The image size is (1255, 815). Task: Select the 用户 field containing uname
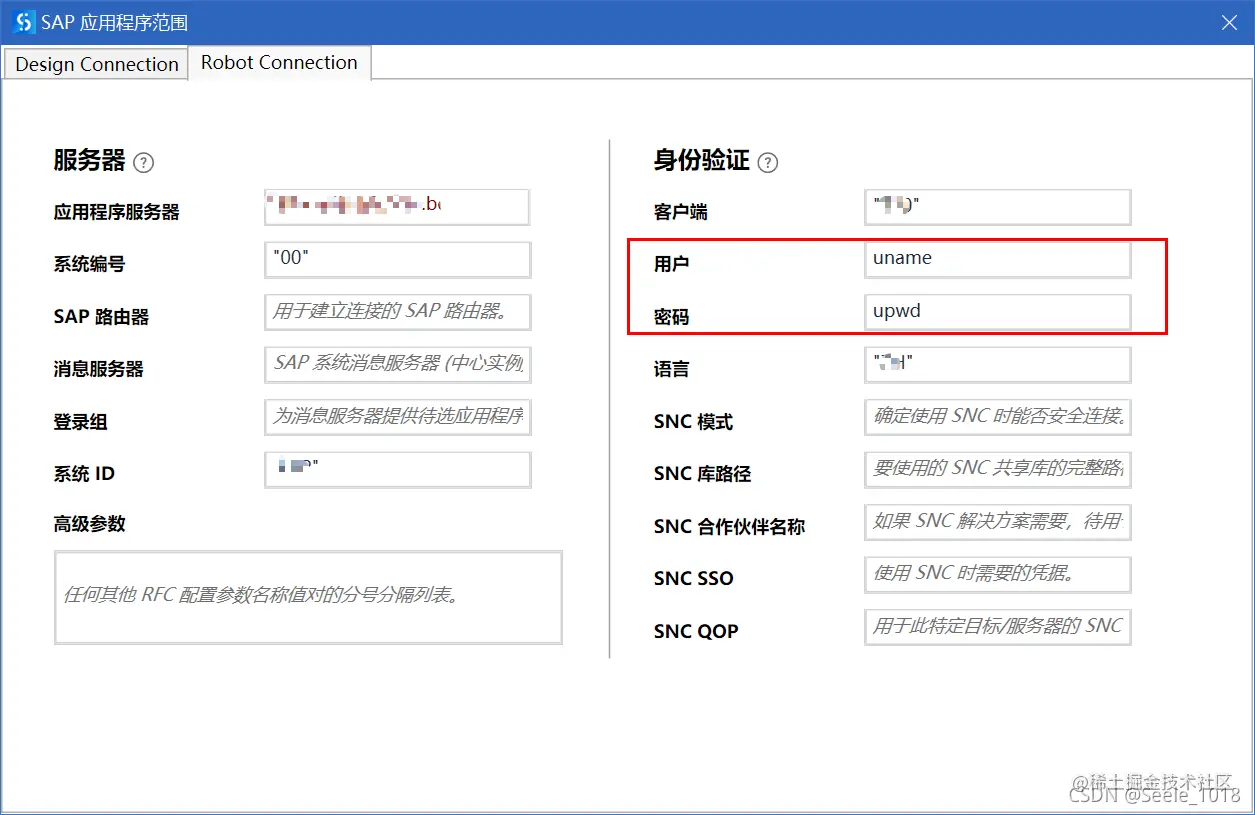(x=997, y=259)
